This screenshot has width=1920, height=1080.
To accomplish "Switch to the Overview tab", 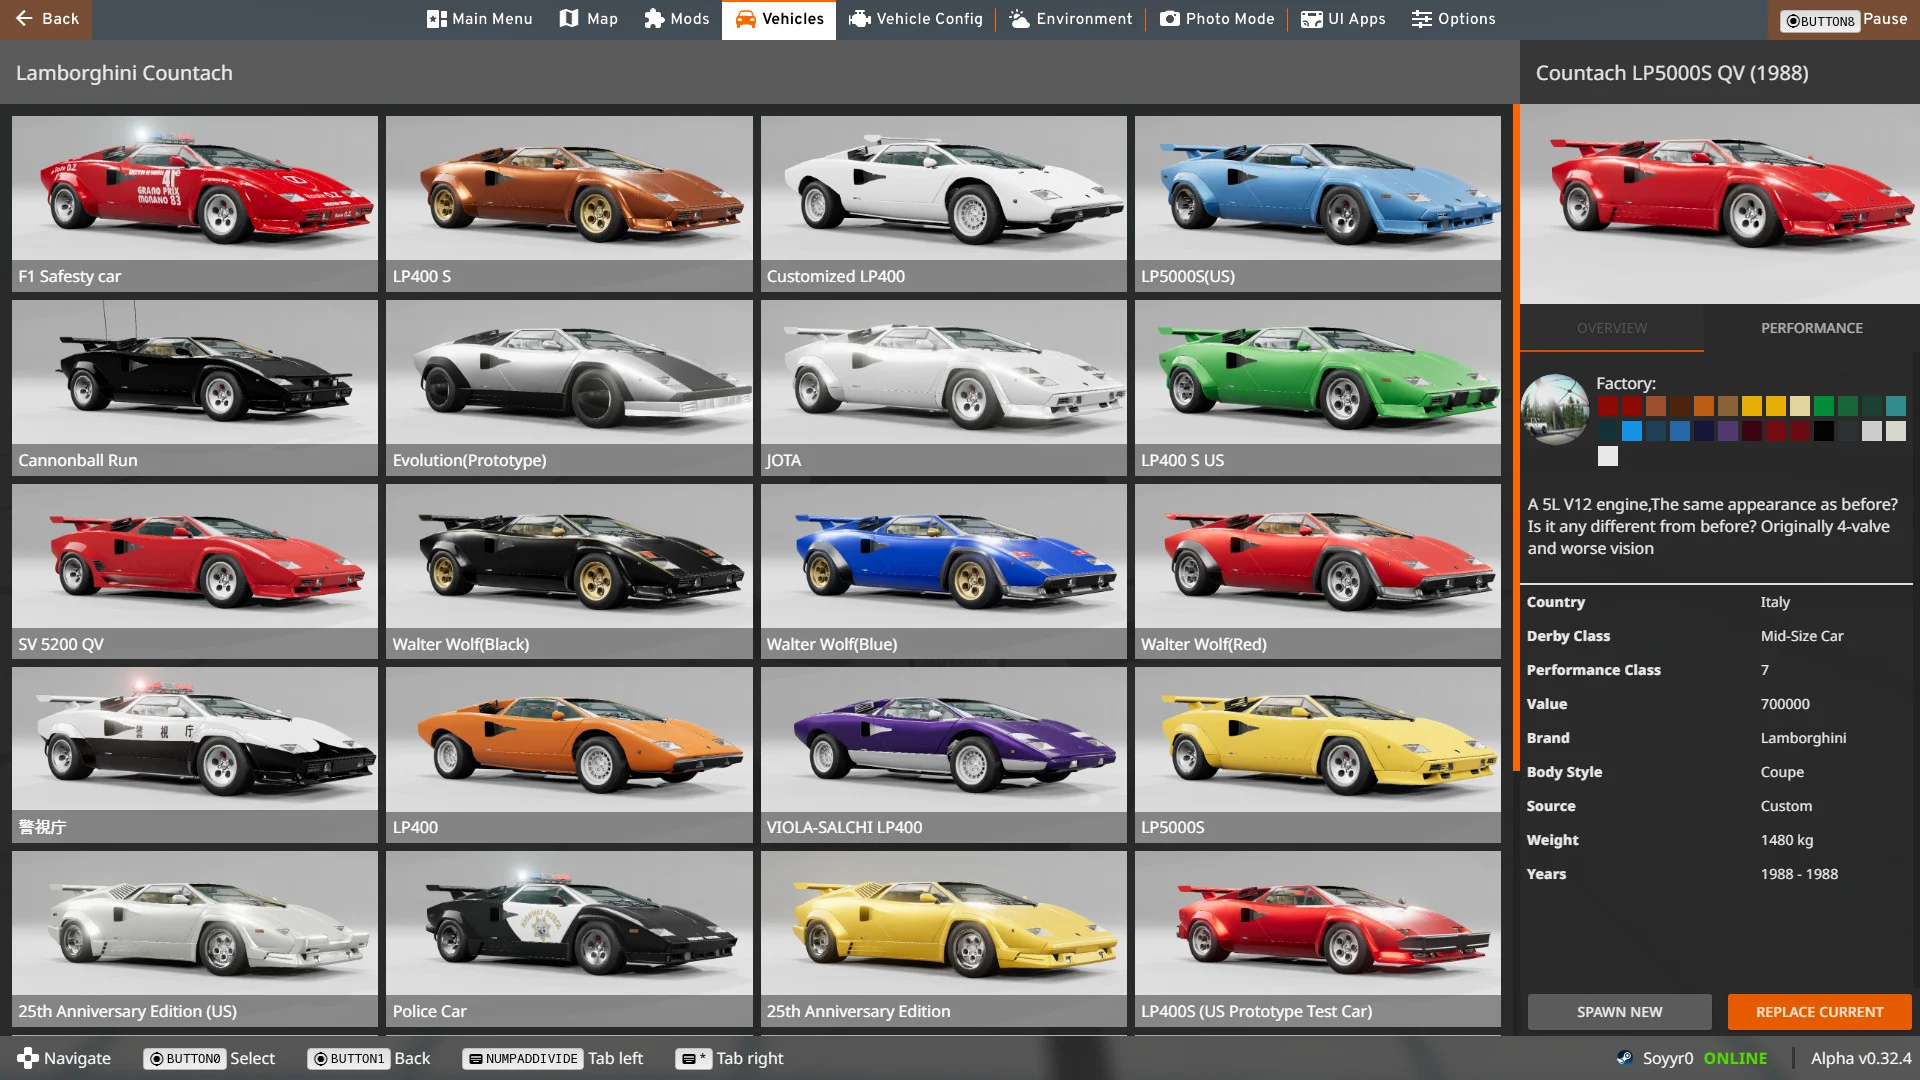I will click(x=1611, y=328).
